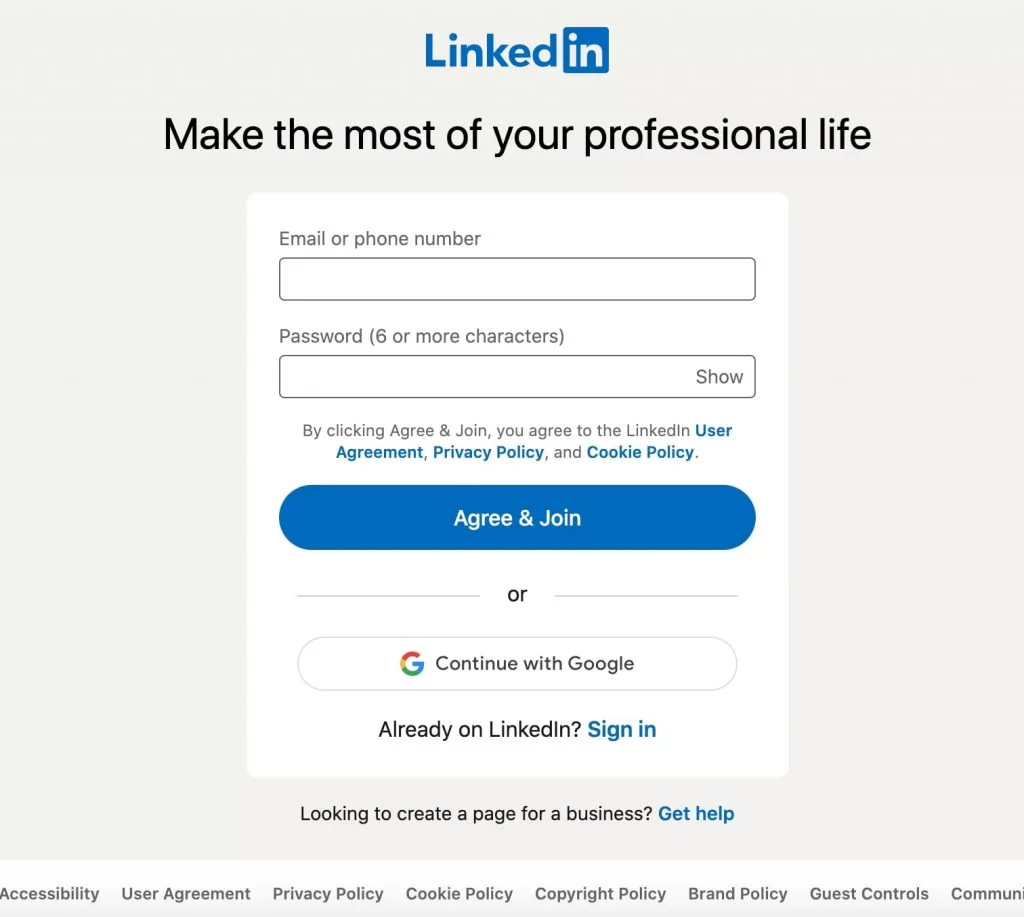Open Privacy Policy from the footer
1024x917 pixels.
coord(328,894)
